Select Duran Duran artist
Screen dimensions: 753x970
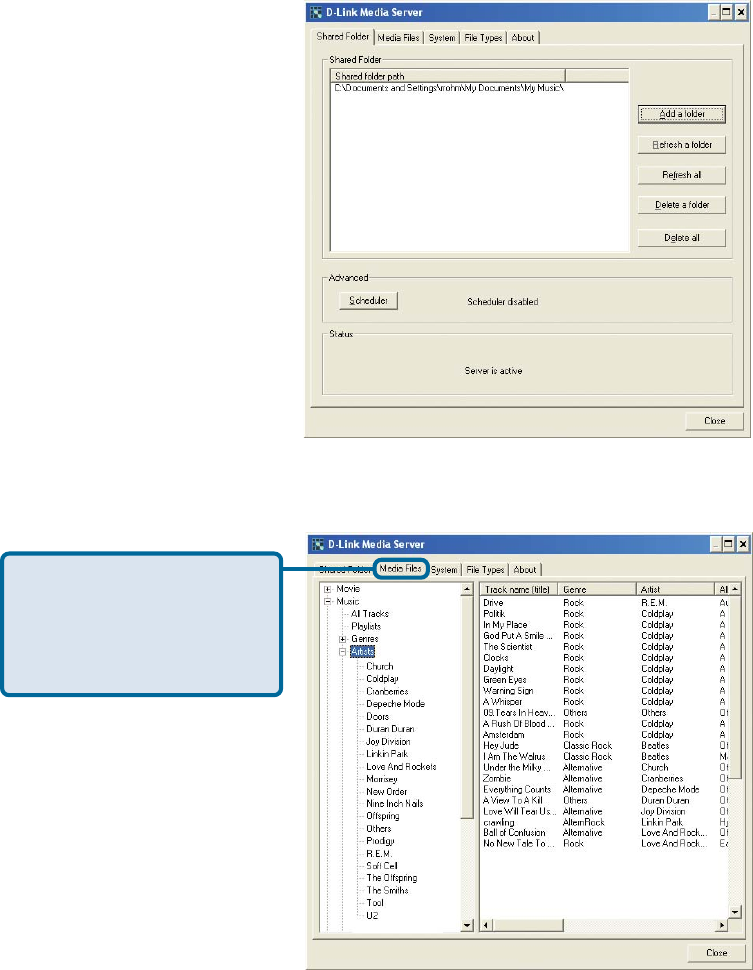(x=390, y=729)
